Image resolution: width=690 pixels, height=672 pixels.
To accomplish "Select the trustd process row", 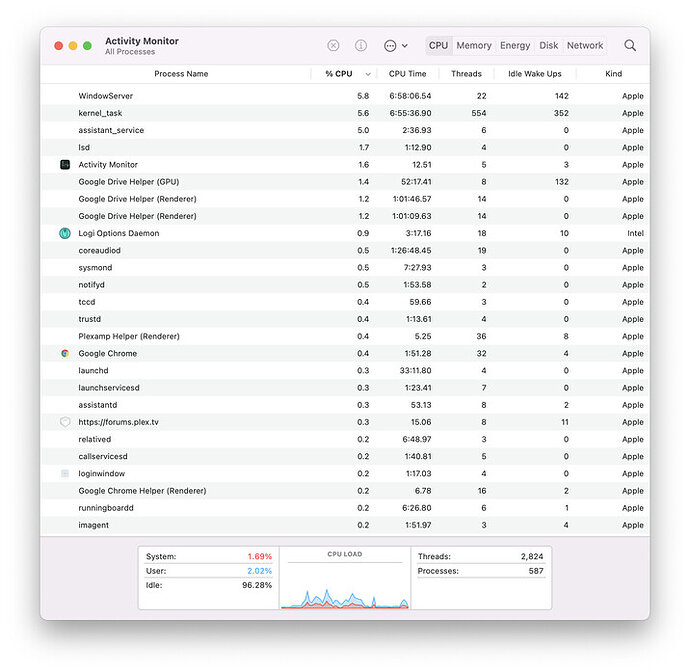I will tap(345, 319).
